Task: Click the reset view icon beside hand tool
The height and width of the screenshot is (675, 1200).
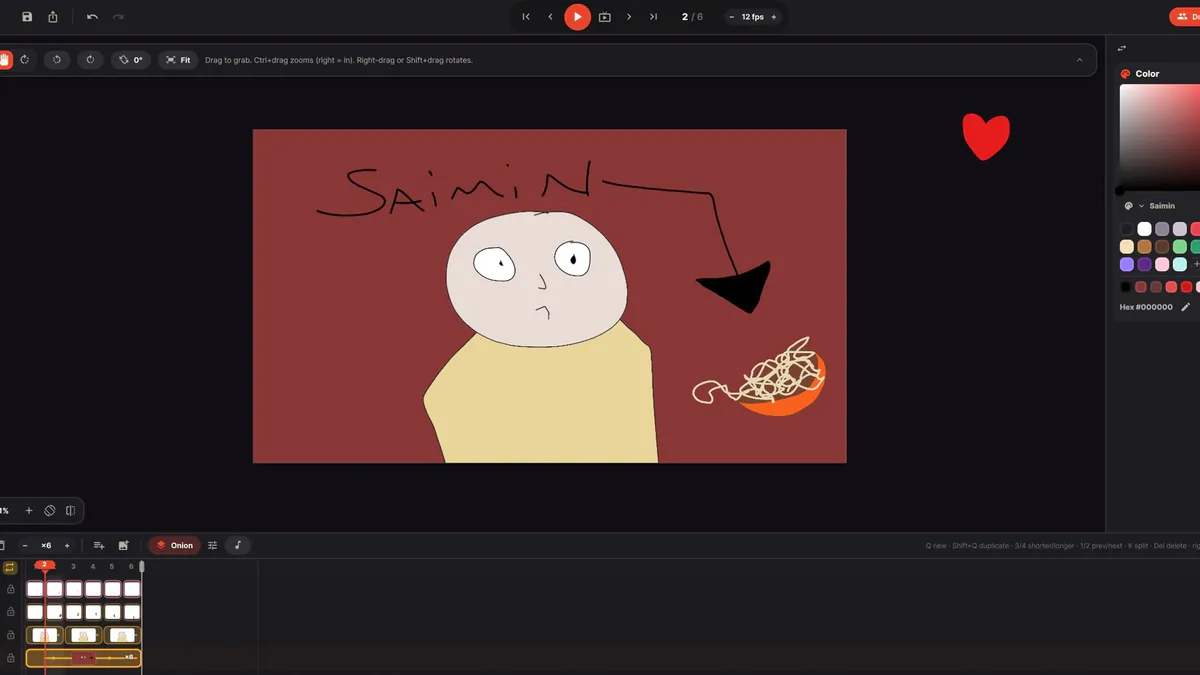Action: (24, 60)
